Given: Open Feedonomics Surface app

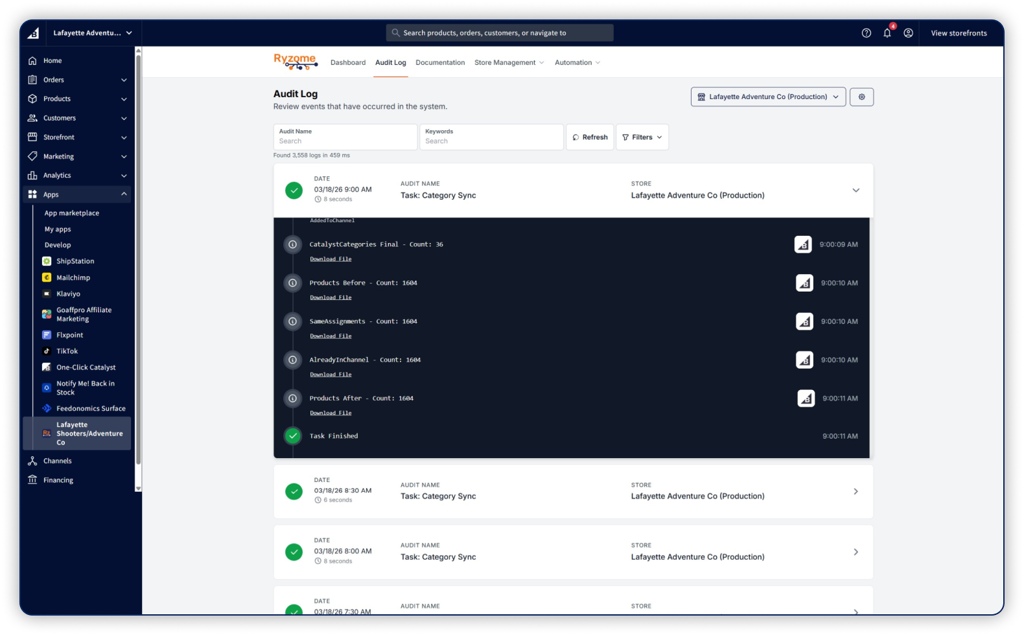Looking at the screenshot, I should click(90, 408).
